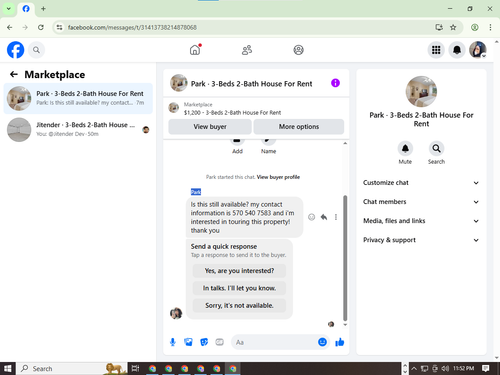Screen dimensions: 500x375
Task: React to Park's message with emoji
Action: pos(311,217)
